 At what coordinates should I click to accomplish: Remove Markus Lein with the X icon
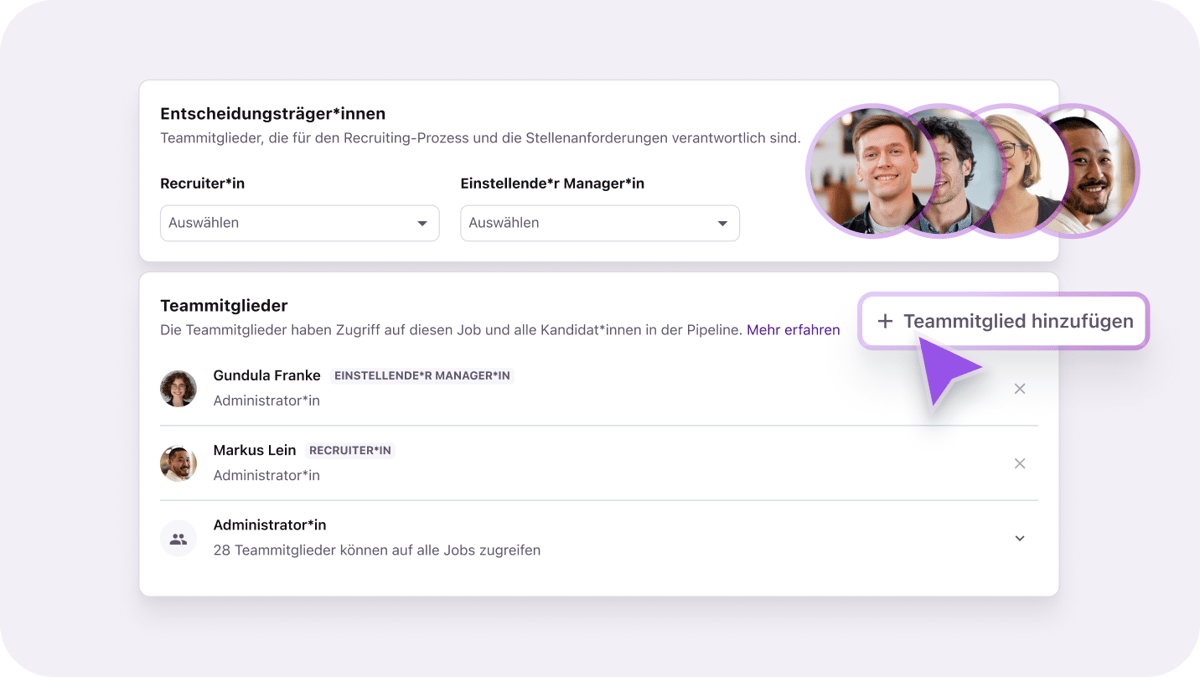(1019, 464)
